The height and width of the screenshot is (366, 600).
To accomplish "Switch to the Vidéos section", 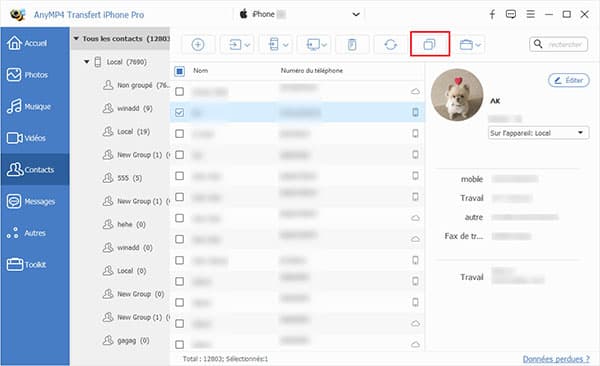I will [34, 138].
